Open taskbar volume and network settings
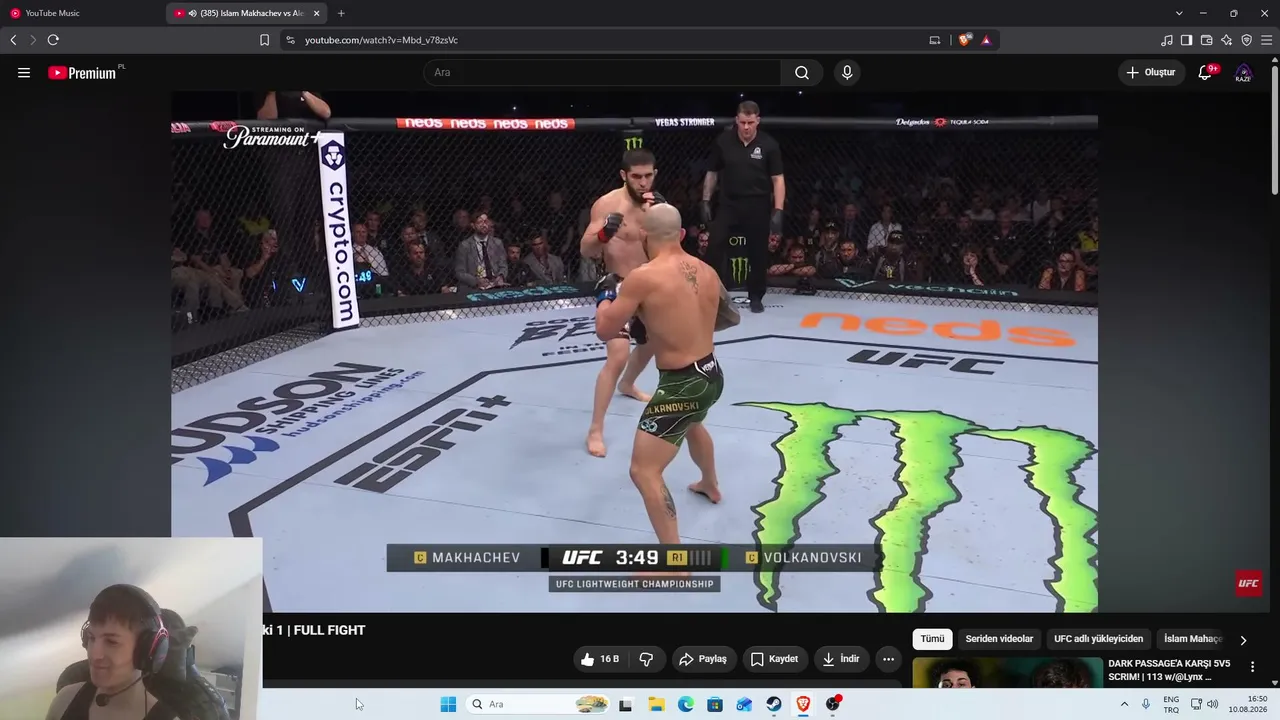1280x720 pixels. pos(1204,704)
